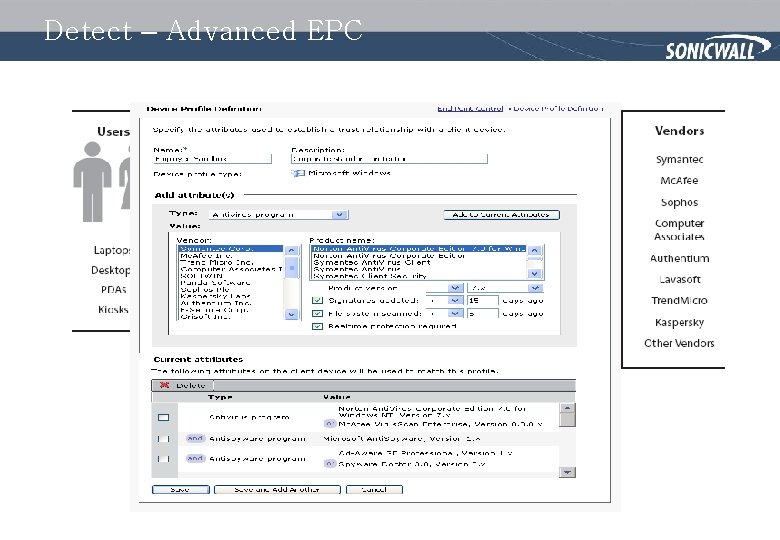Click Save and Add Another button

(277, 490)
